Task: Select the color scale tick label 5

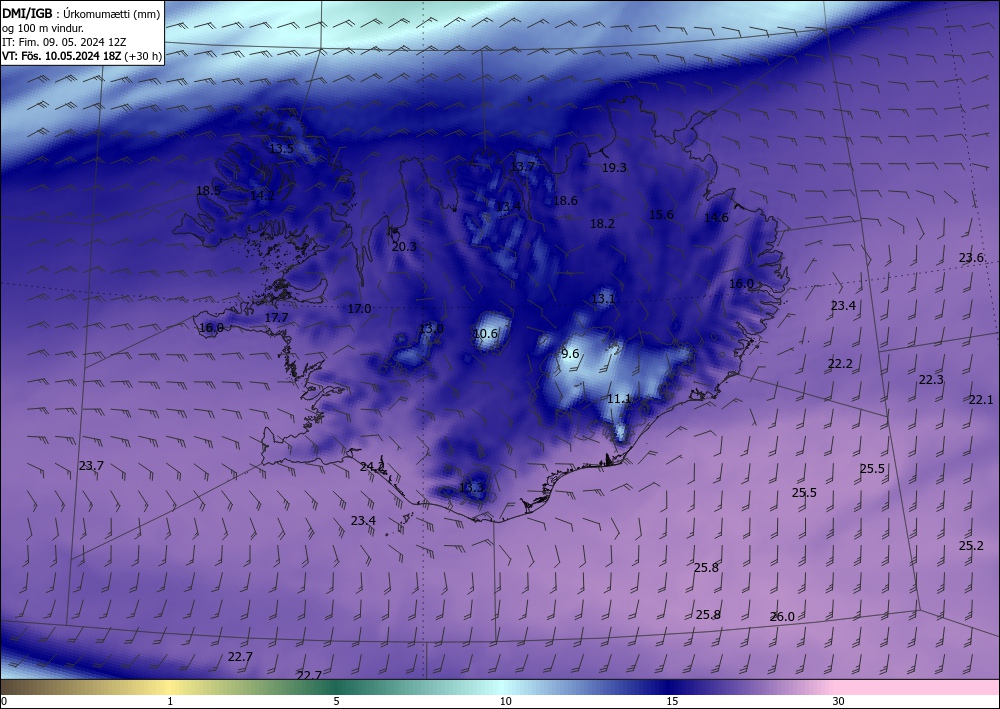Action: 336,701
